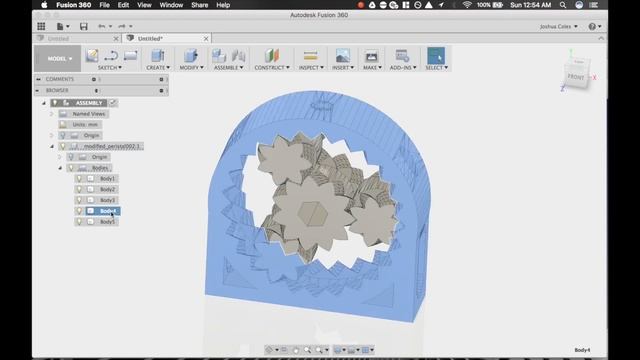The width and height of the screenshot is (640, 360).
Task: Open the View menu
Action: click(144, 5)
